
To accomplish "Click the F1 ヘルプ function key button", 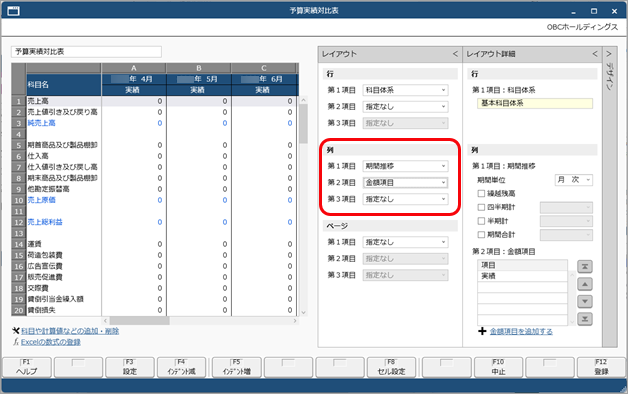I will (27, 367).
